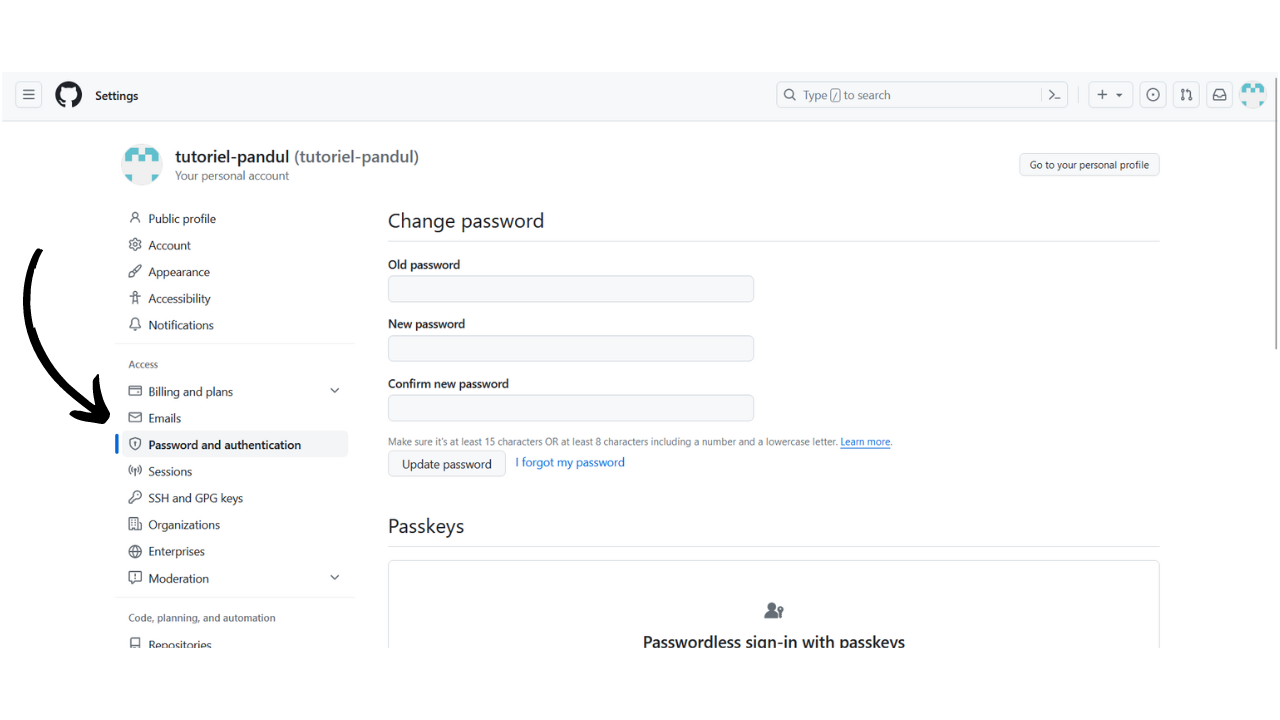Open the issues icon in the header

click(x=1152, y=94)
